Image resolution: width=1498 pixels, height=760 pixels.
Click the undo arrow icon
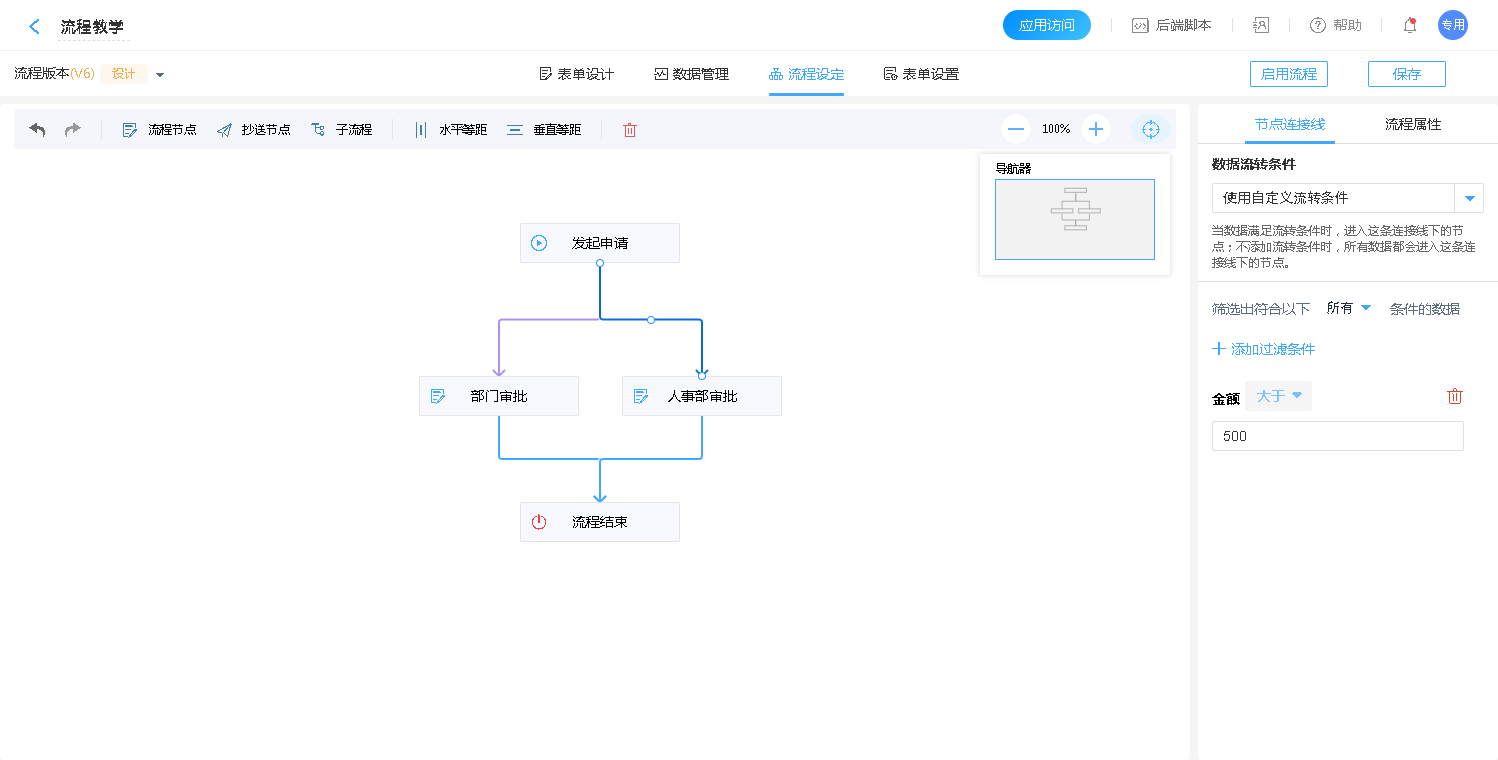[x=37, y=130]
